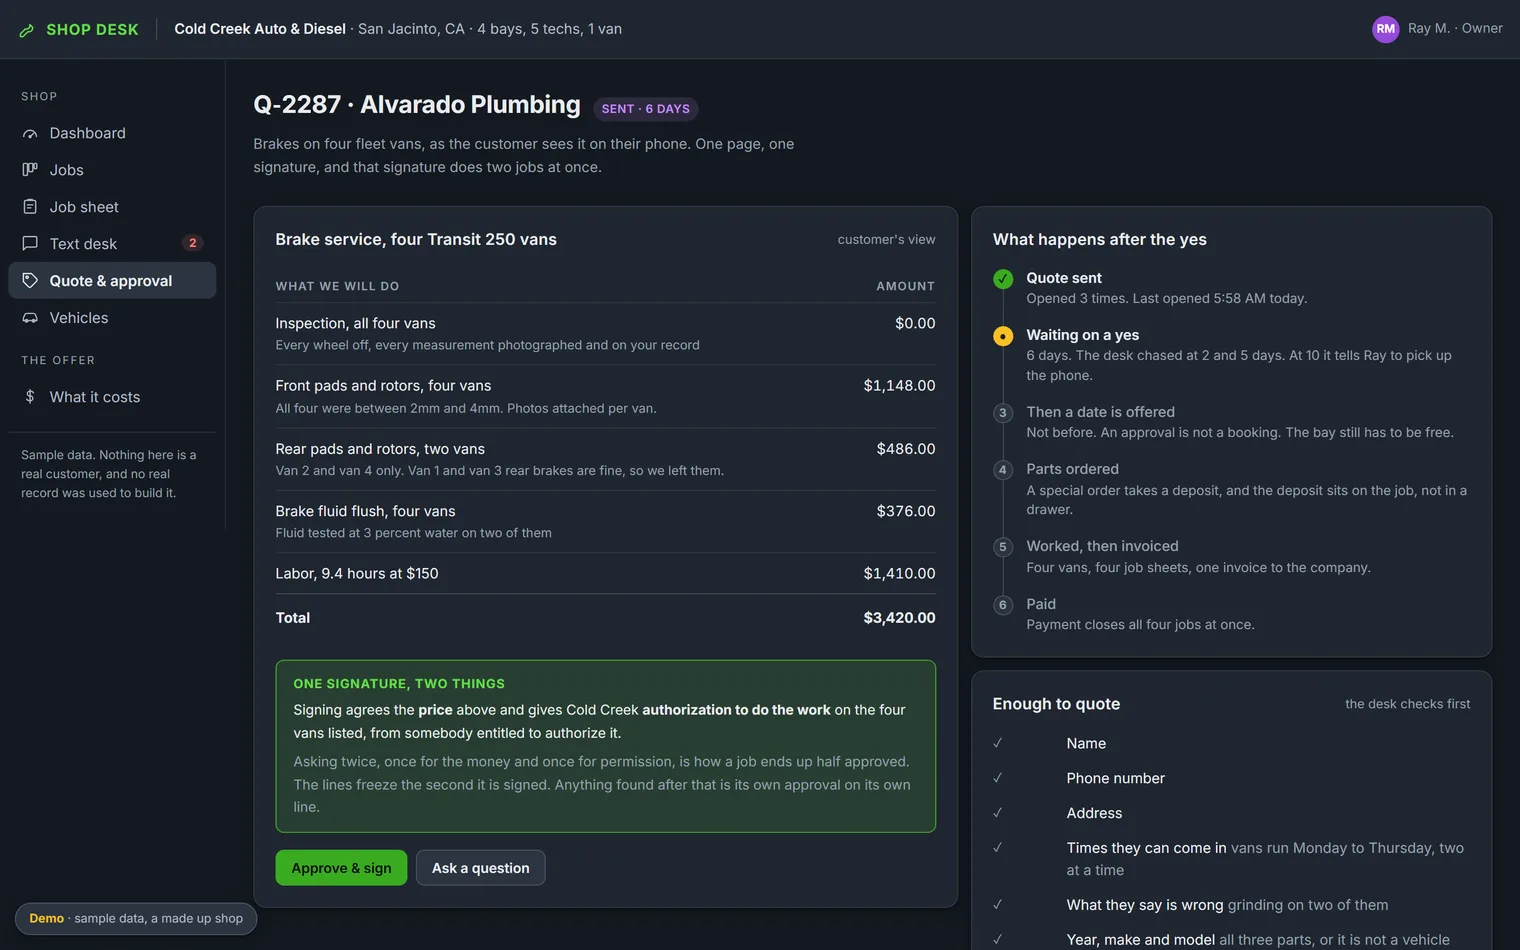The height and width of the screenshot is (950, 1520).
Task: Select the Jobs board icon
Action: pos(30,170)
